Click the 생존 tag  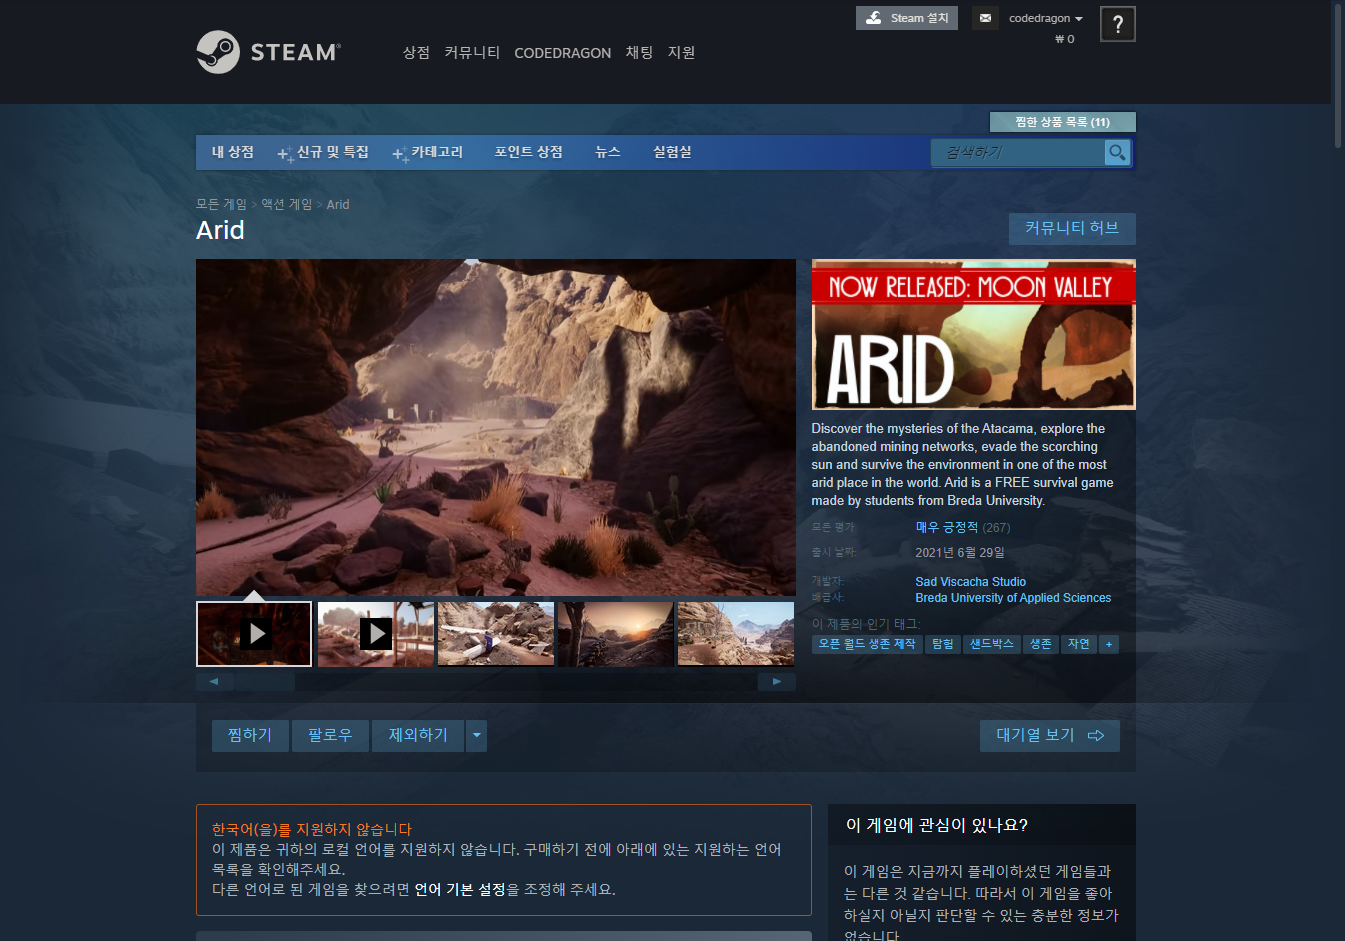click(x=1040, y=644)
